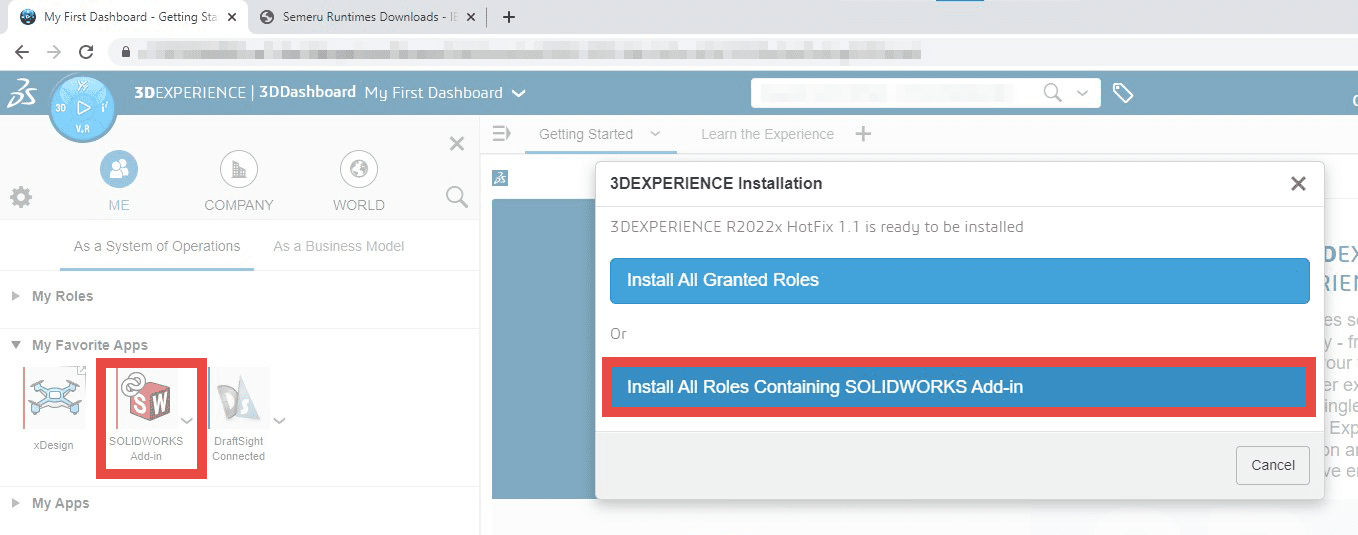Switch to As a System of Operations tab
The height and width of the screenshot is (535, 1358).
[x=157, y=246]
